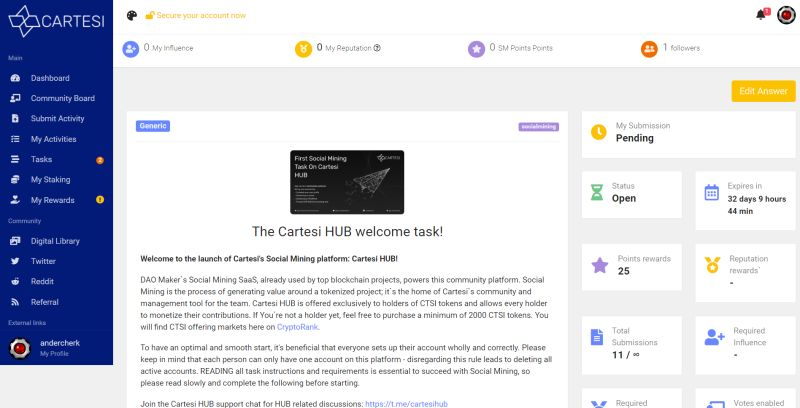Click the Points rewards star icon

tap(599, 265)
